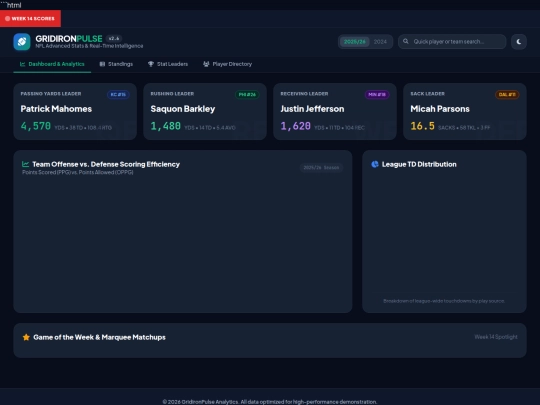Click Team Offense vs. Defense Scoring Efficiency heading
This screenshot has width=540, height=405.
coord(106,164)
